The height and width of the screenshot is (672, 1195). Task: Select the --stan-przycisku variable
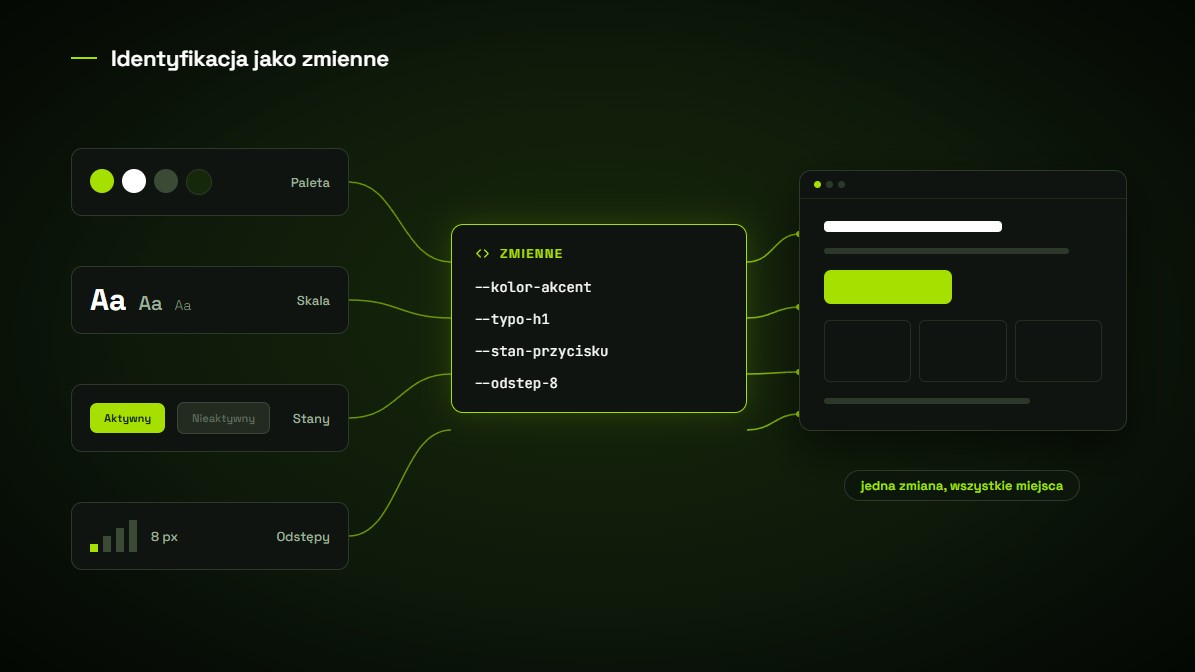pos(542,351)
